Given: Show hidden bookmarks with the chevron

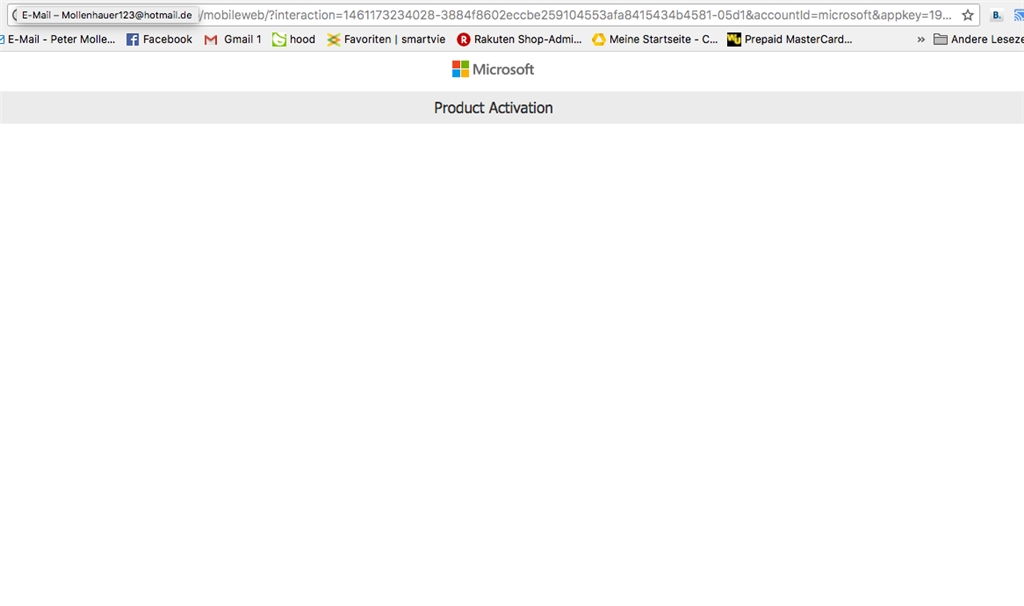Looking at the screenshot, I should [921, 39].
